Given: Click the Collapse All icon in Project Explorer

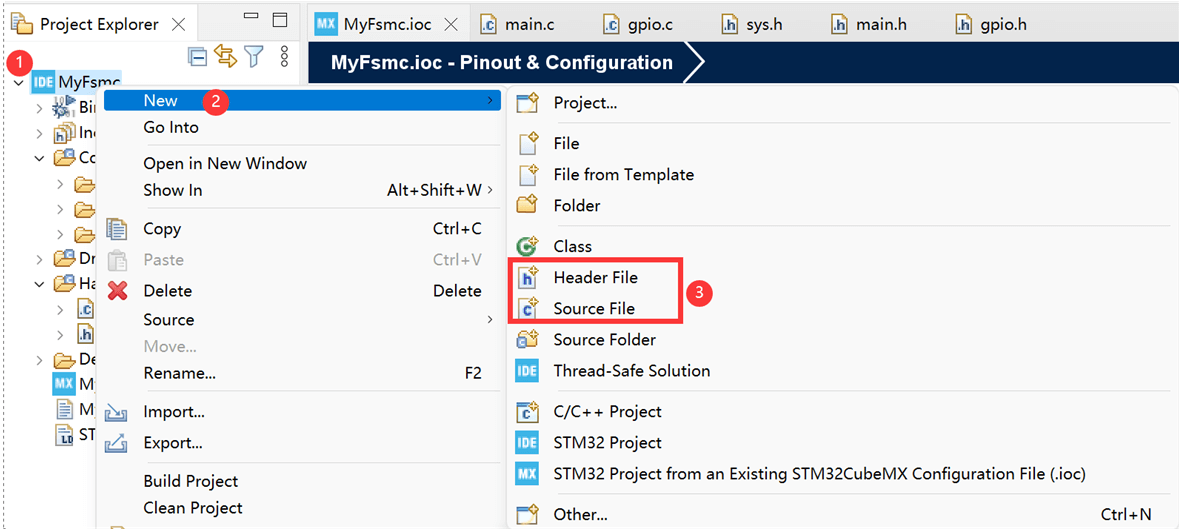Looking at the screenshot, I should click(198, 57).
